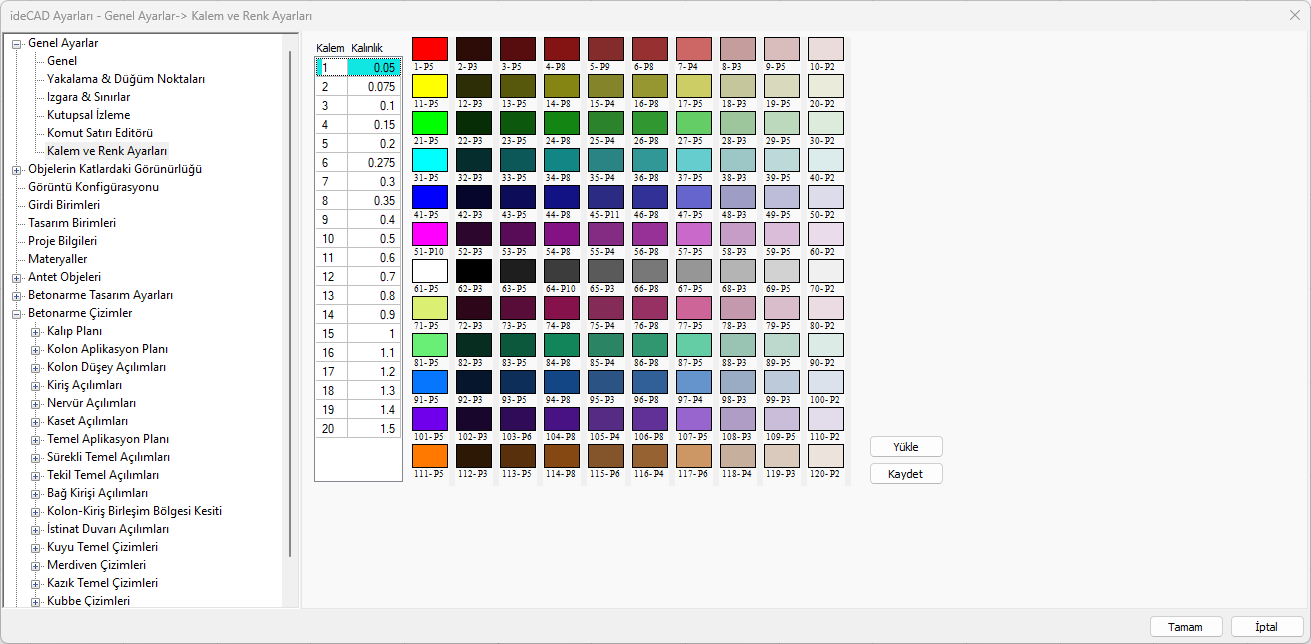Expand the Kalıp Planı tree node

[x=36, y=331]
